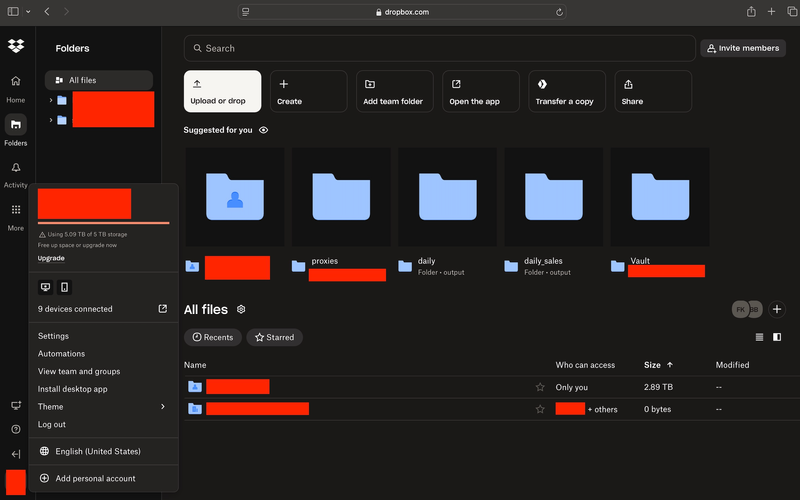Select Settings from the account menu
The height and width of the screenshot is (500, 800).
53,336
